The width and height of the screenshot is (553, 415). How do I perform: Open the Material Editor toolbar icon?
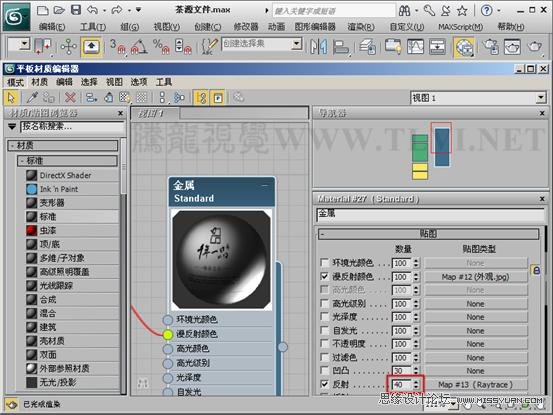click(x=464, y=47)
